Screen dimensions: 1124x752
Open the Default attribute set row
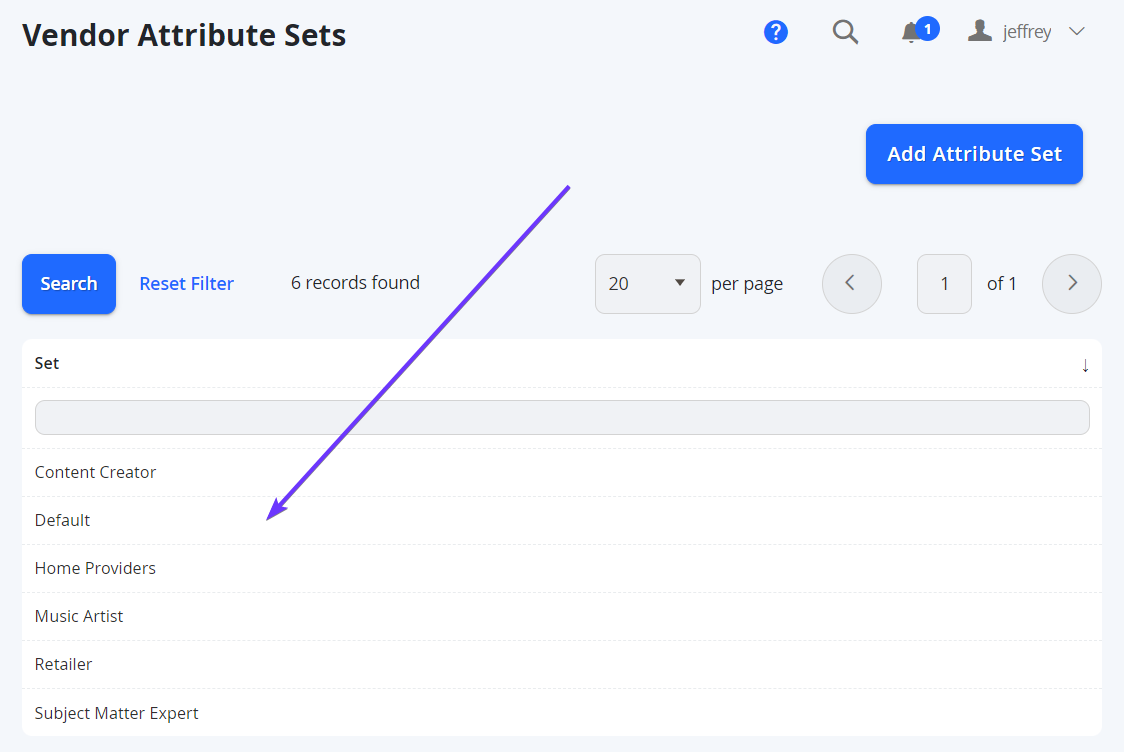pyautogui.click(x=562, y=520)
